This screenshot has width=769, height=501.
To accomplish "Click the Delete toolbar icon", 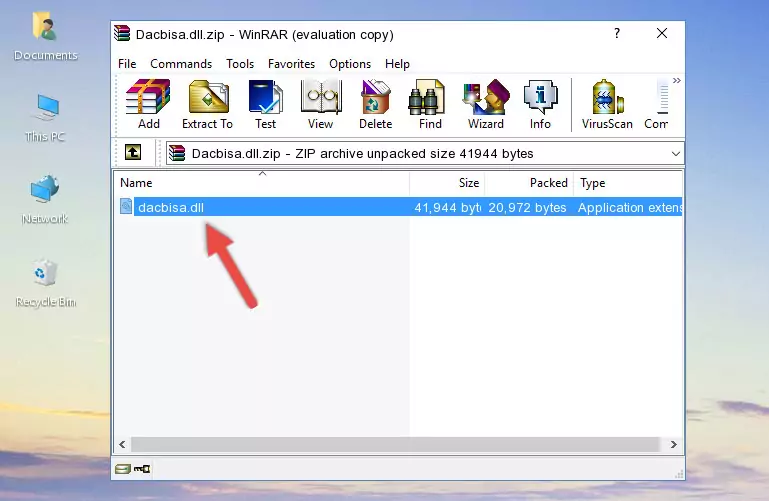I will (x=376, y=104).
